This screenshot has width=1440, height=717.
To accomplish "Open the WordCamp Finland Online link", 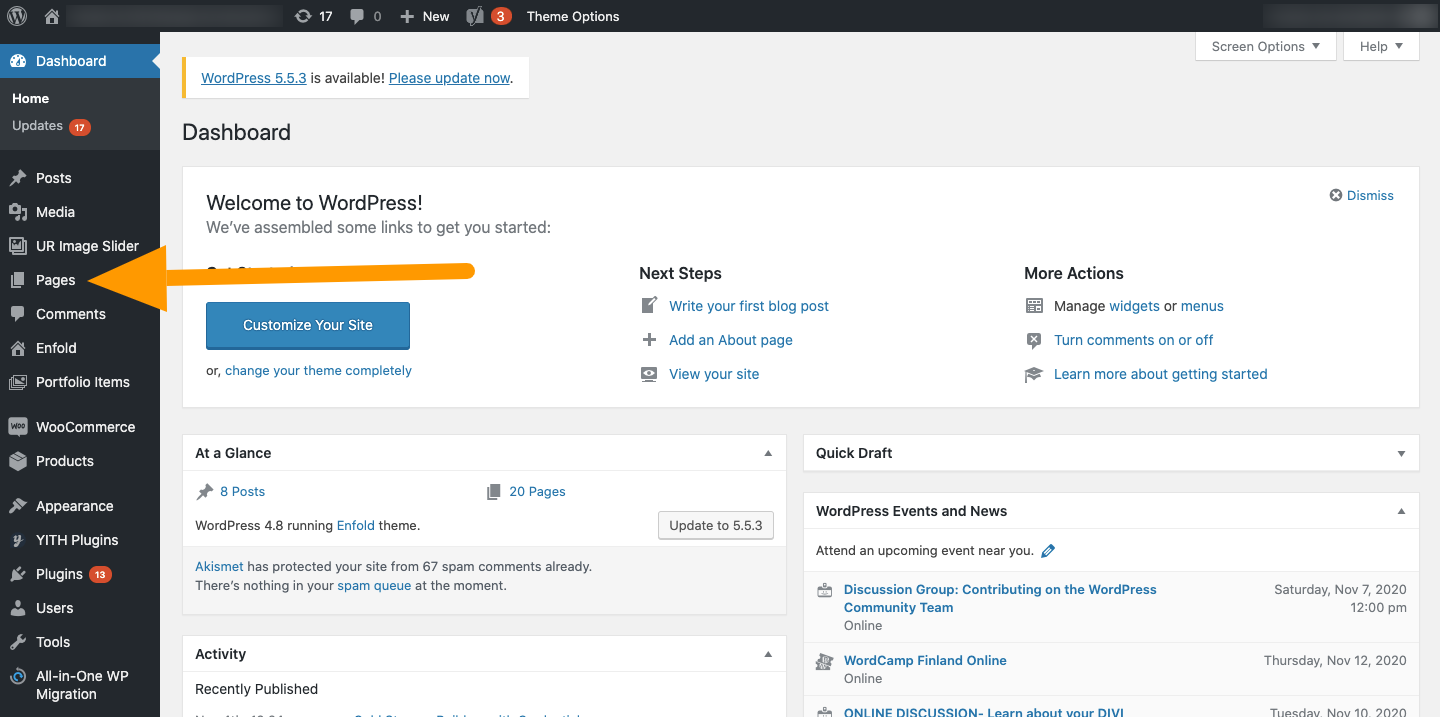I will 925,660.
